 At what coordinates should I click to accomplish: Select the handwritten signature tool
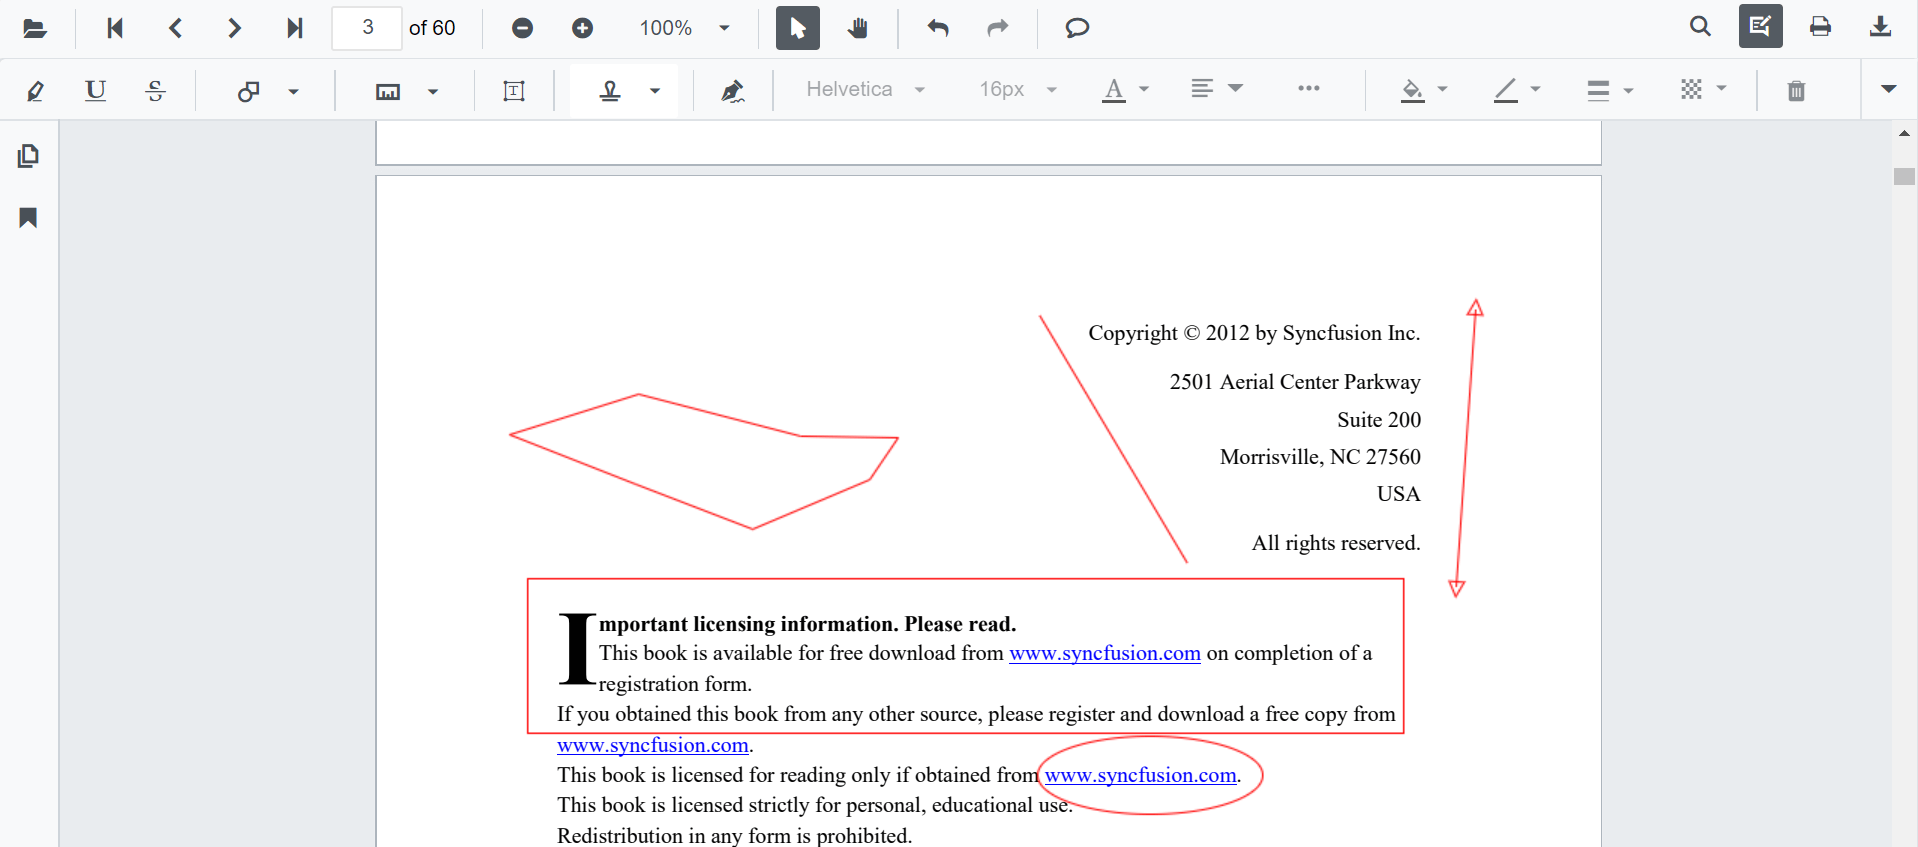pos(732,91)
